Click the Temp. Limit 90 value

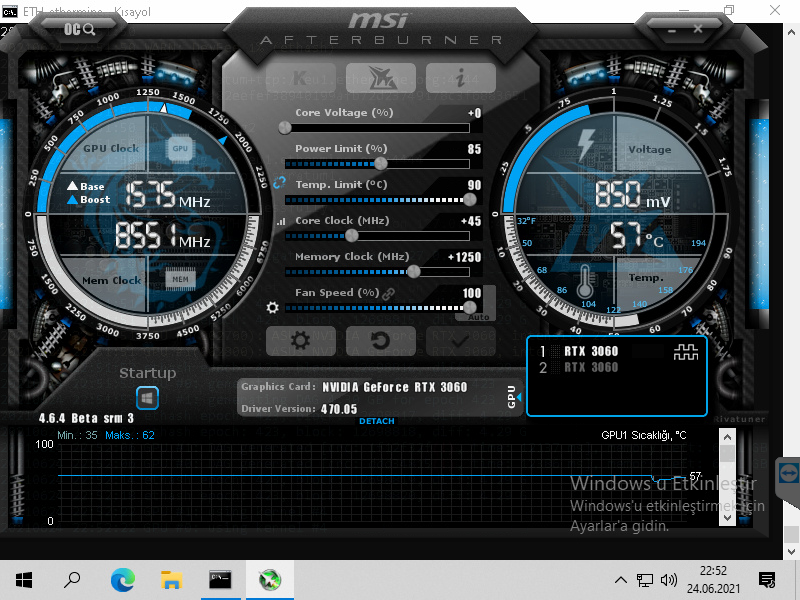(x=474, y=185)
